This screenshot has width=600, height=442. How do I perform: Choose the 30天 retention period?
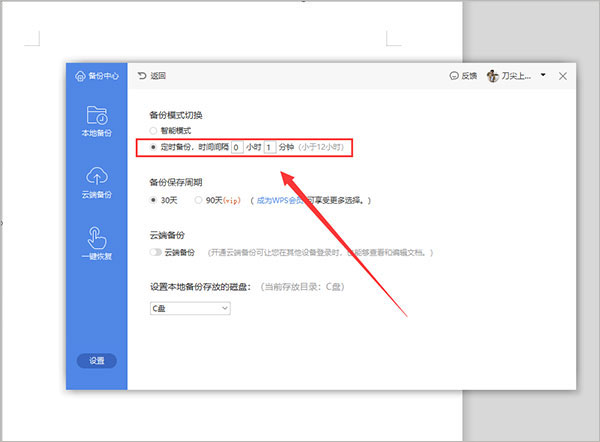(x=153, y=200)
